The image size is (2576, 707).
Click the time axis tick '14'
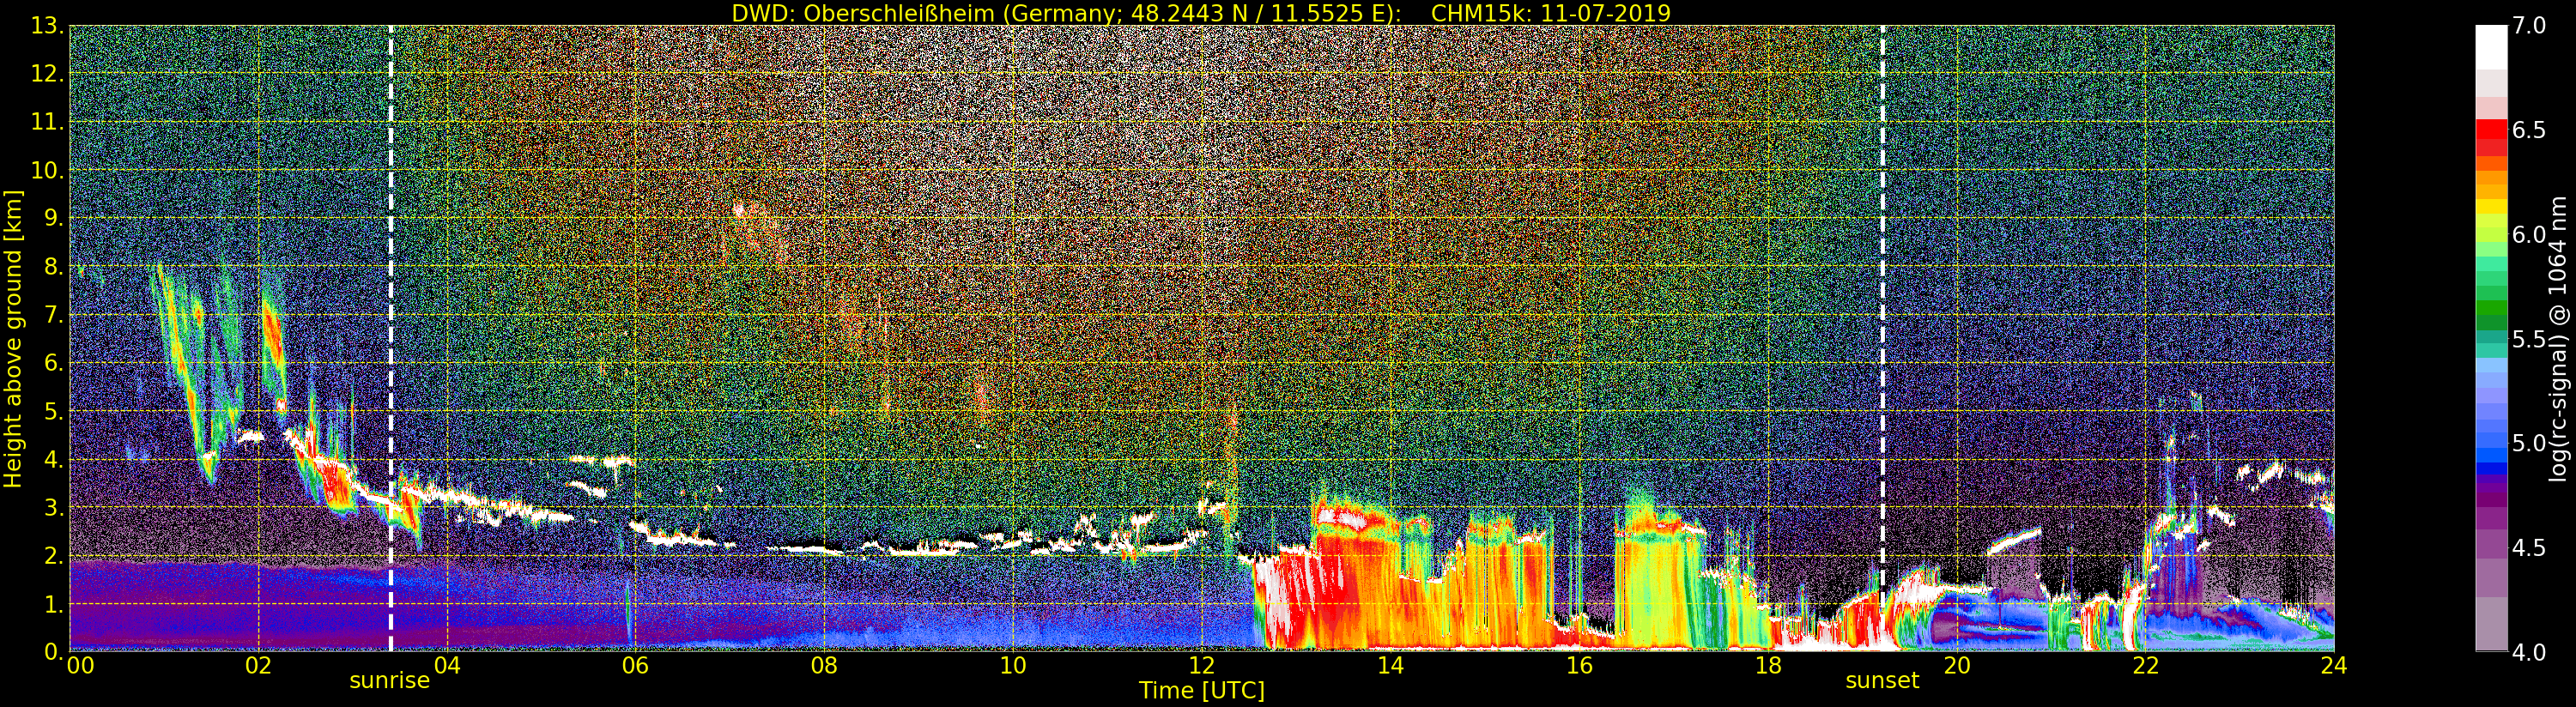[1390, 666]
